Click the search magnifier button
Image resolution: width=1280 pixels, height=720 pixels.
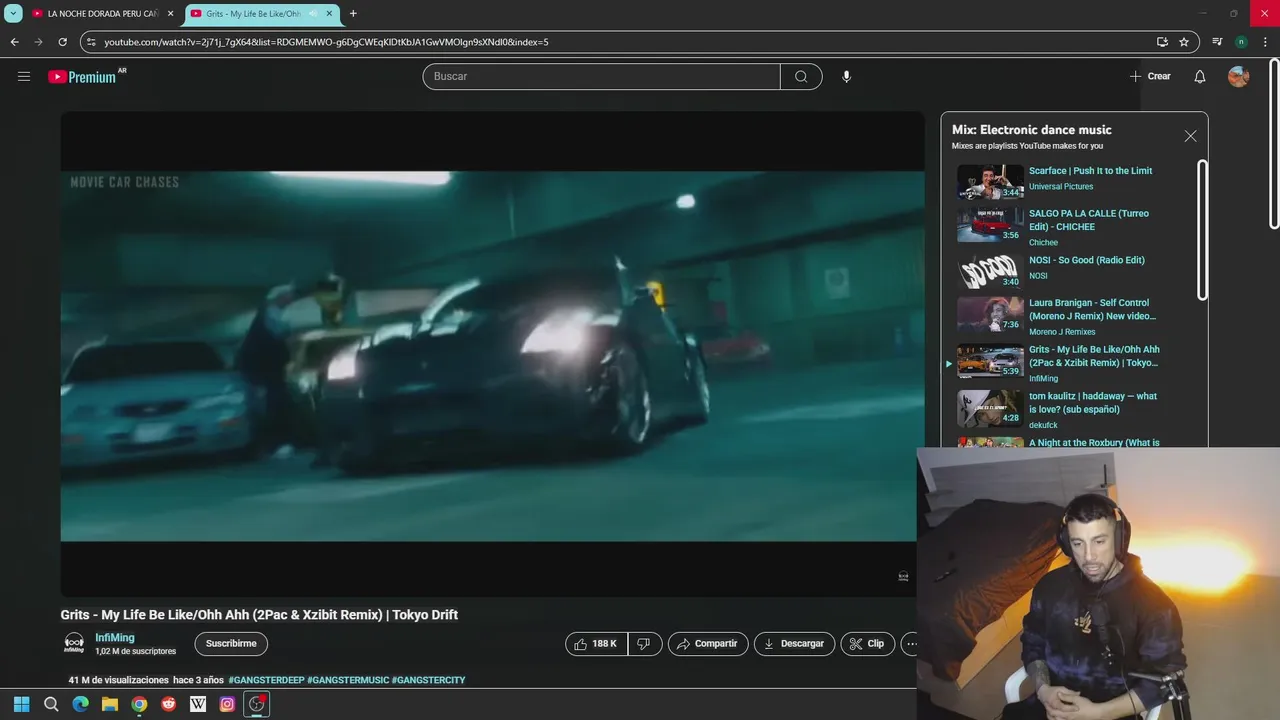pyautogui.click(x=801, y=76)
